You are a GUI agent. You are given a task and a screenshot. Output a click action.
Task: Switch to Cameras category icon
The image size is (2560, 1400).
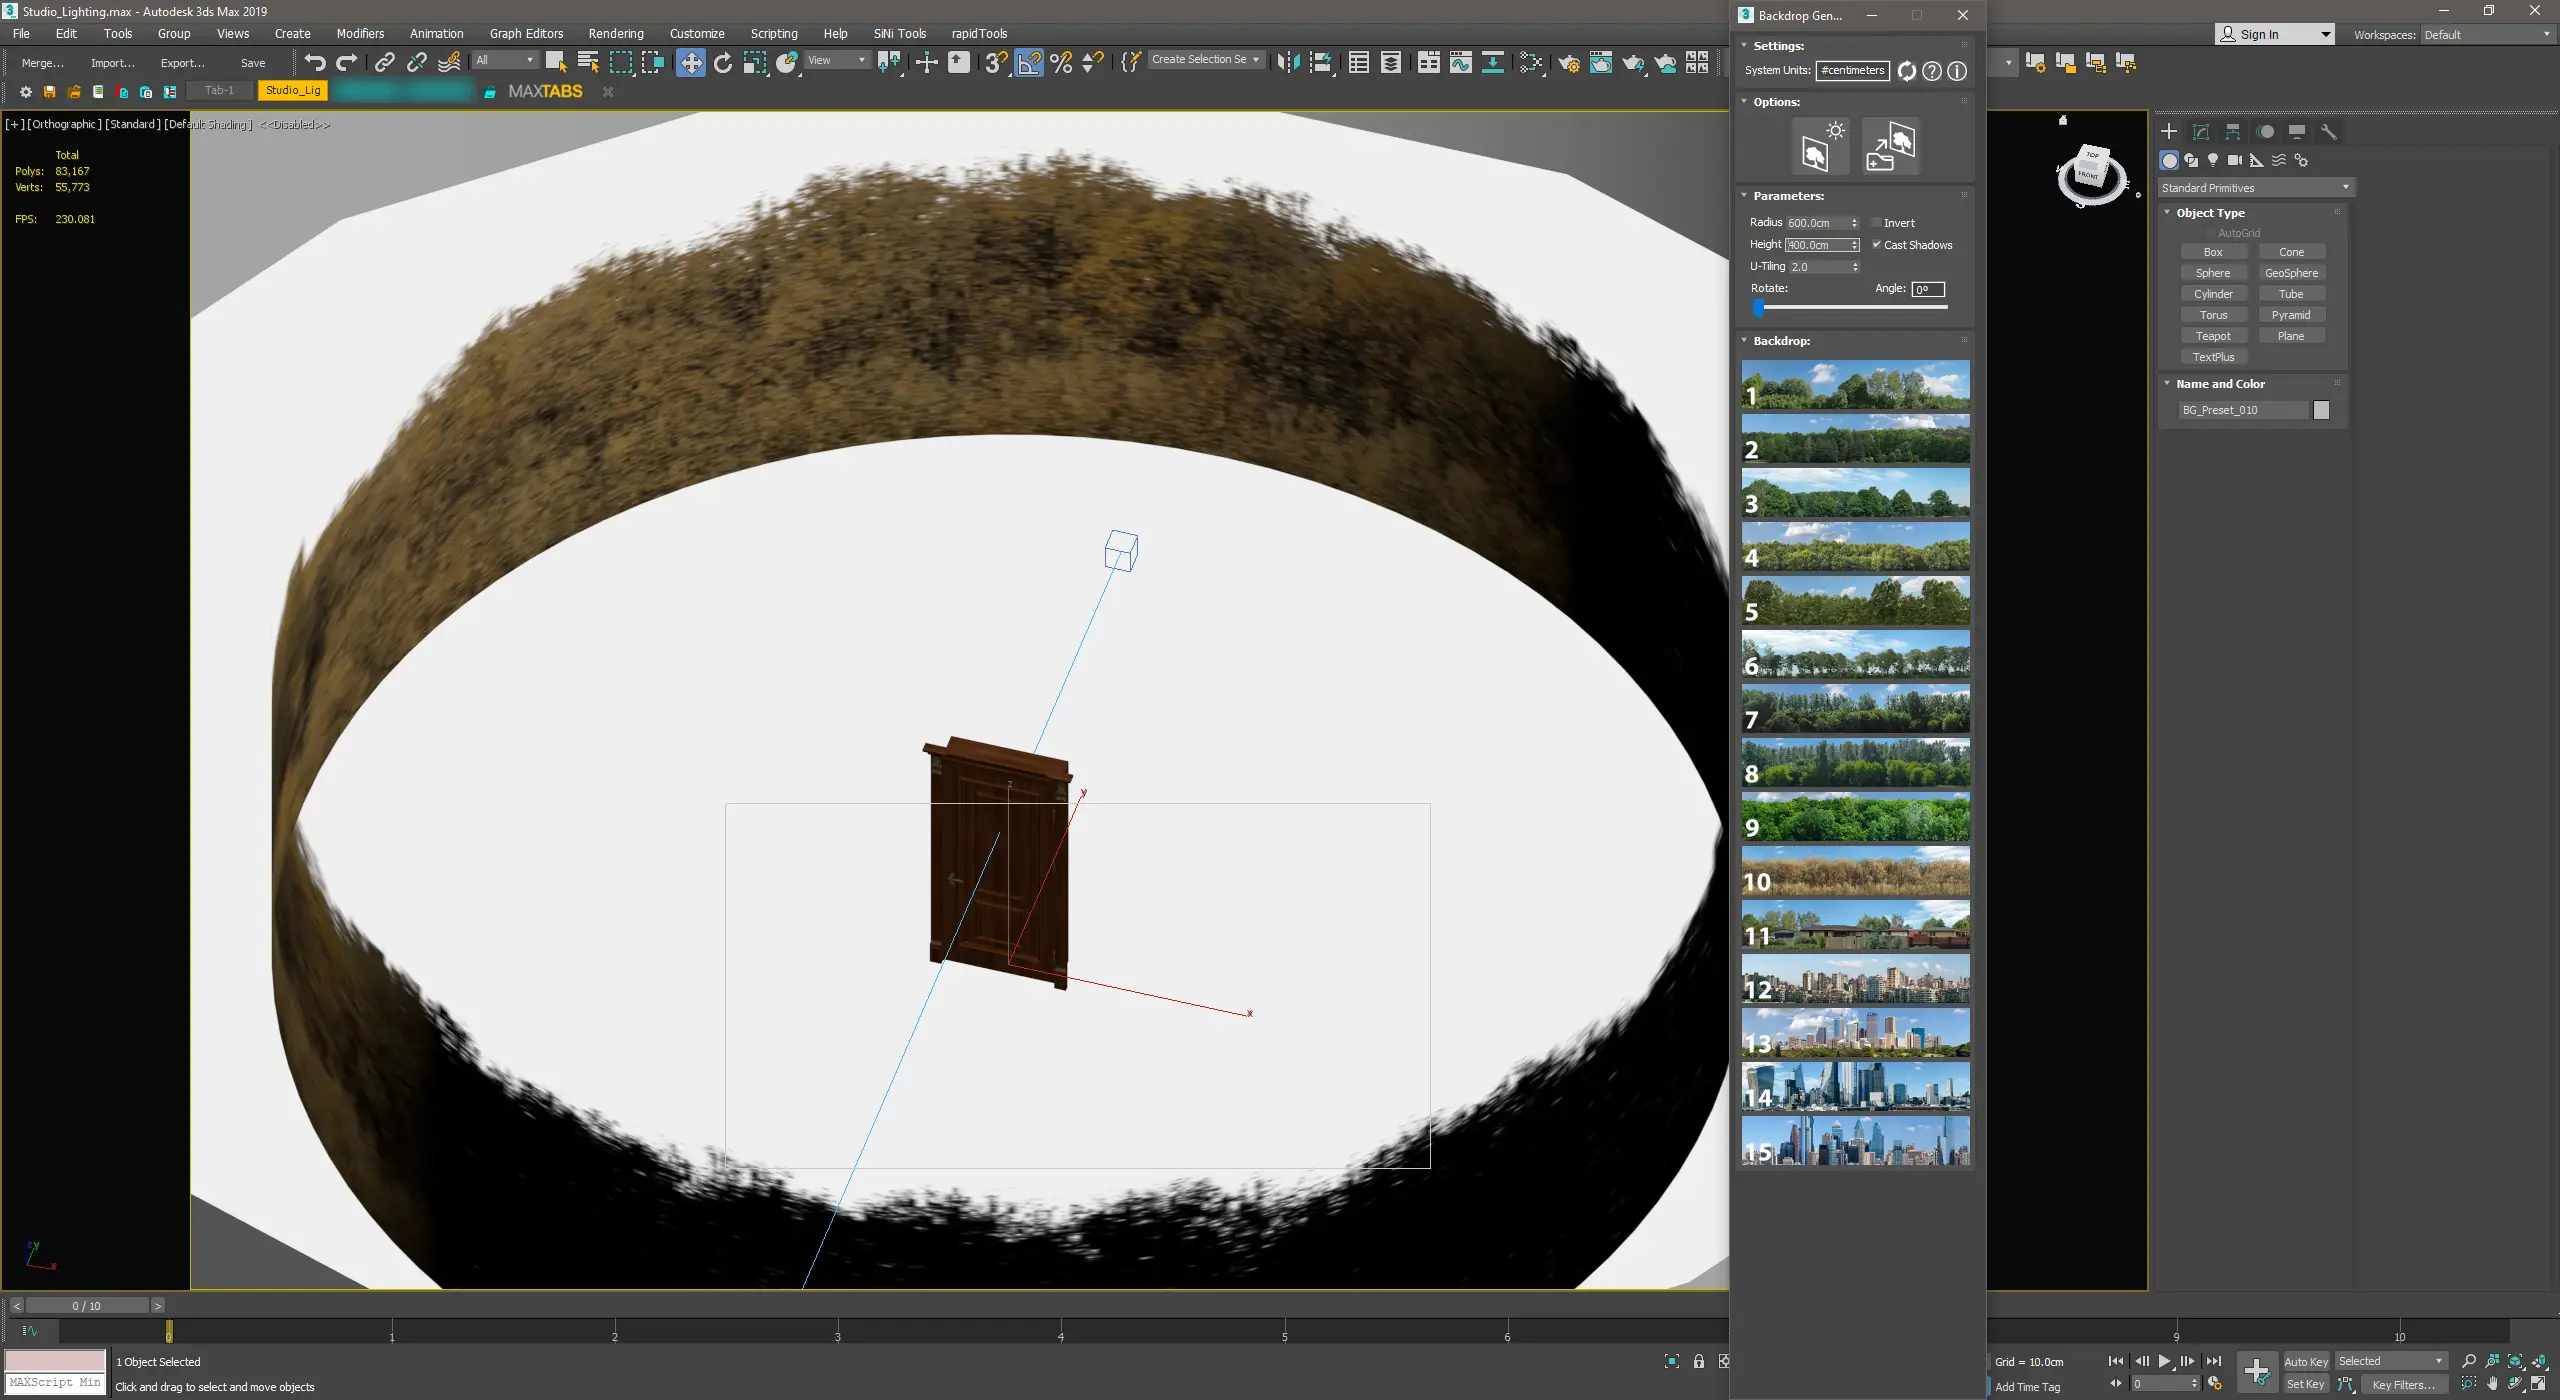coord(2235,160)
